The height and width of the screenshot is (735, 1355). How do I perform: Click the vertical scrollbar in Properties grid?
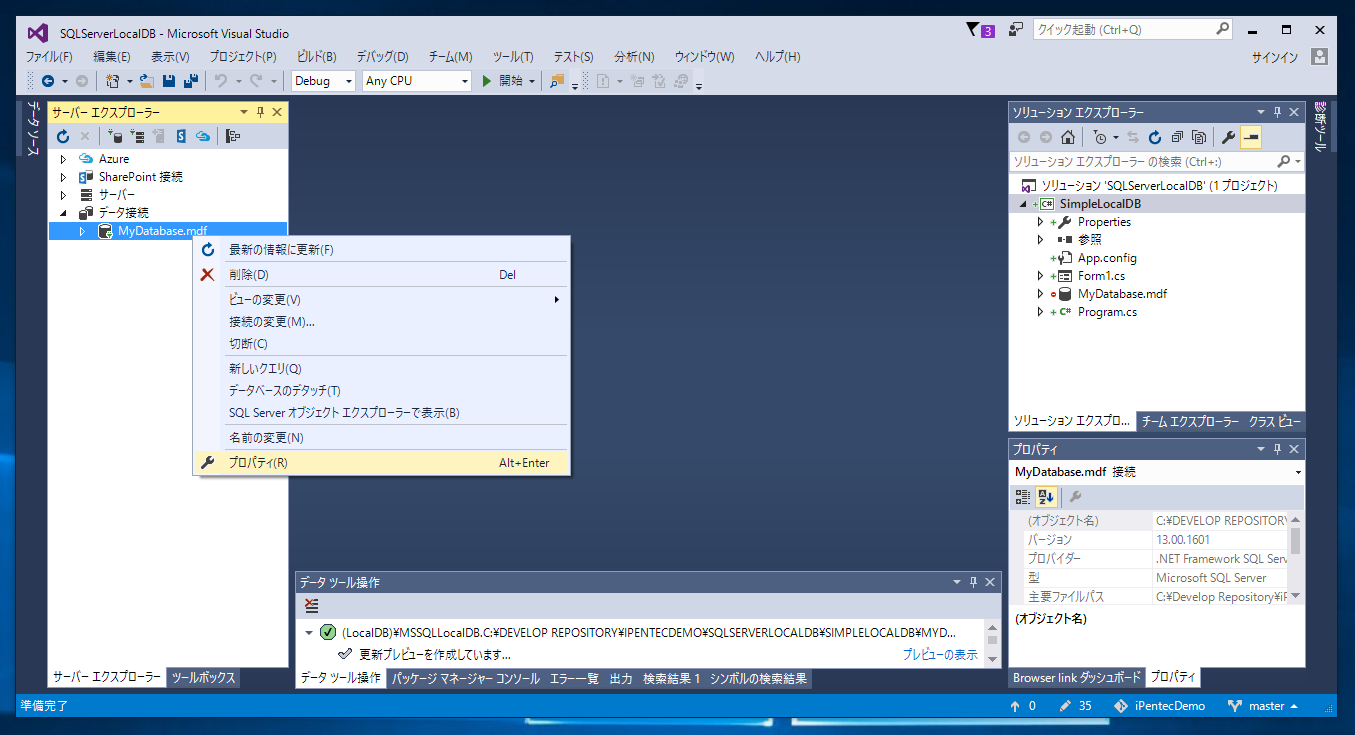coord(1296,558)
